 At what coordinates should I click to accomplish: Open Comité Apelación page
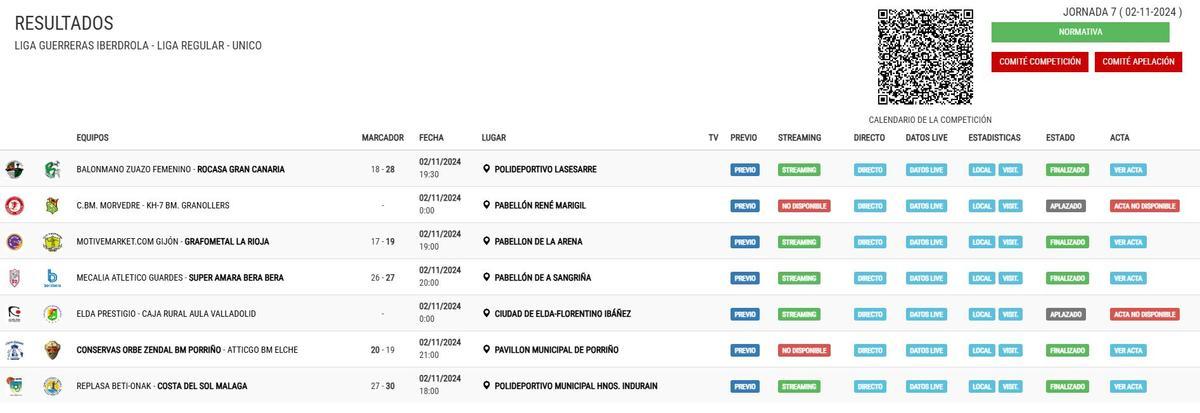(x=1138, y=62)
